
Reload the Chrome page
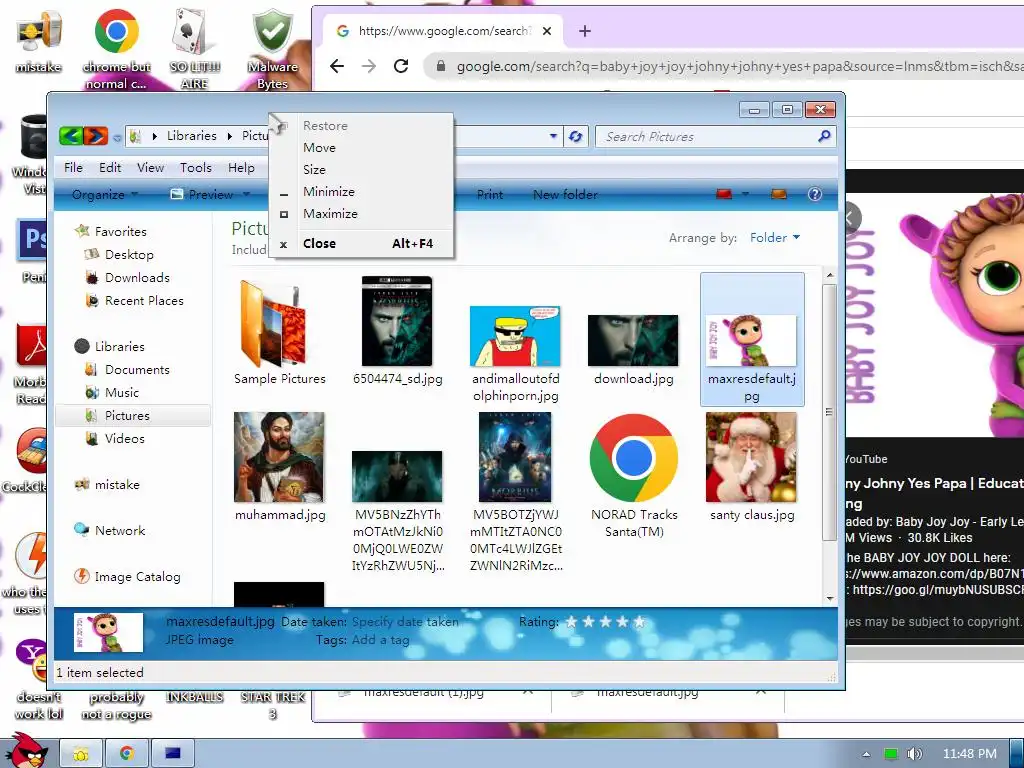tap(401, 66)
